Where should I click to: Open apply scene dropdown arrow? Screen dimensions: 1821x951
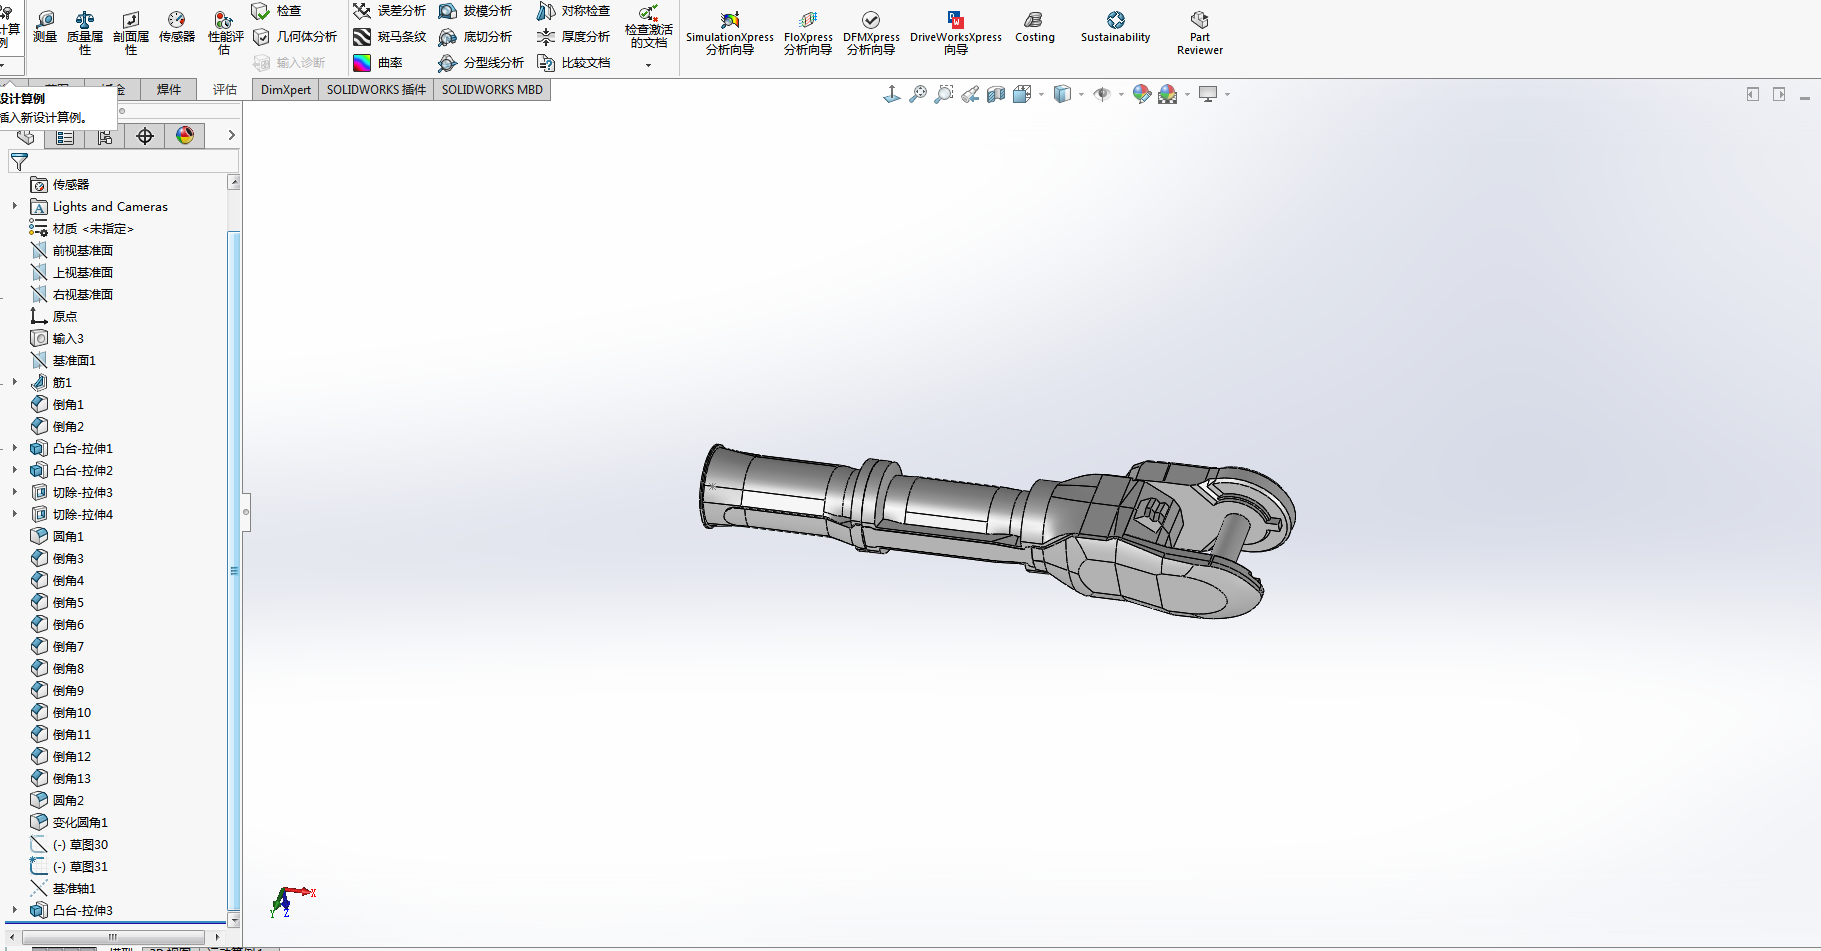click(x=1187, y=95)
